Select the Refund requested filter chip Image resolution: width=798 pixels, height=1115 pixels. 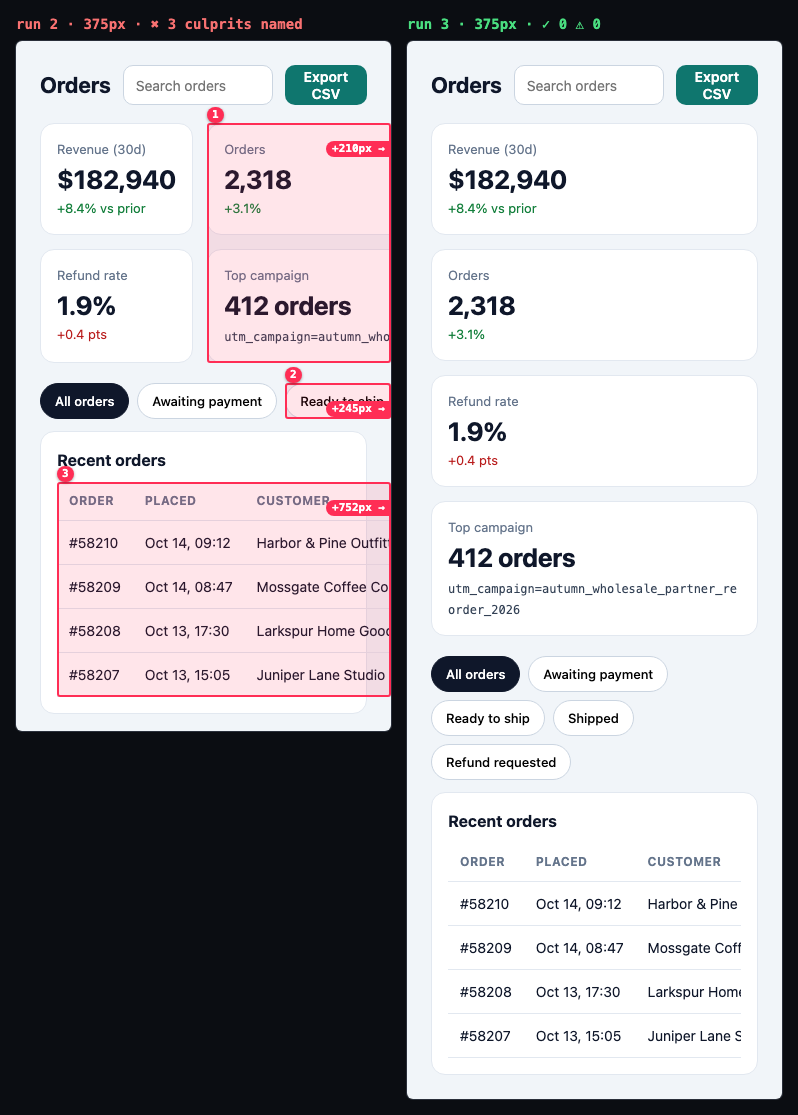coord(501,762)
